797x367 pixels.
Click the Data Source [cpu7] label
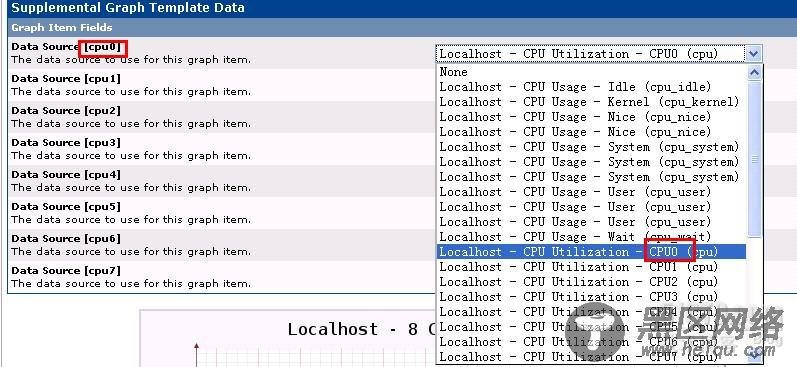(x=66, y=271)
